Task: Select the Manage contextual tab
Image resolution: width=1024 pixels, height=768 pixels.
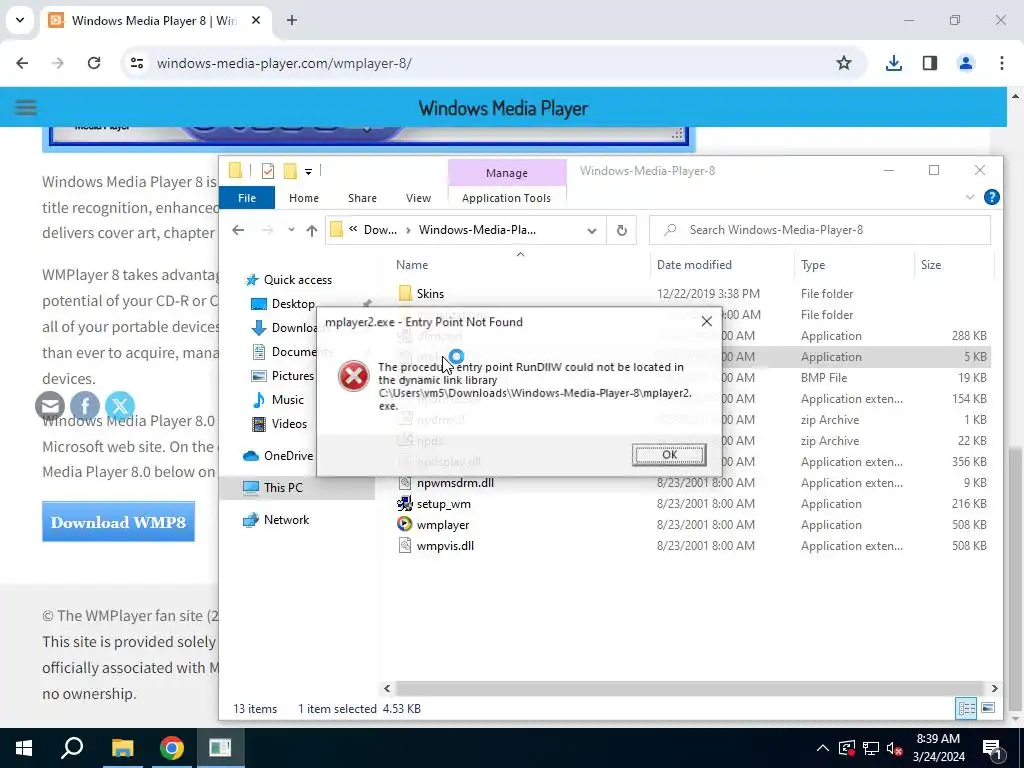Action: pyautogui.click(x=507, y=173)
